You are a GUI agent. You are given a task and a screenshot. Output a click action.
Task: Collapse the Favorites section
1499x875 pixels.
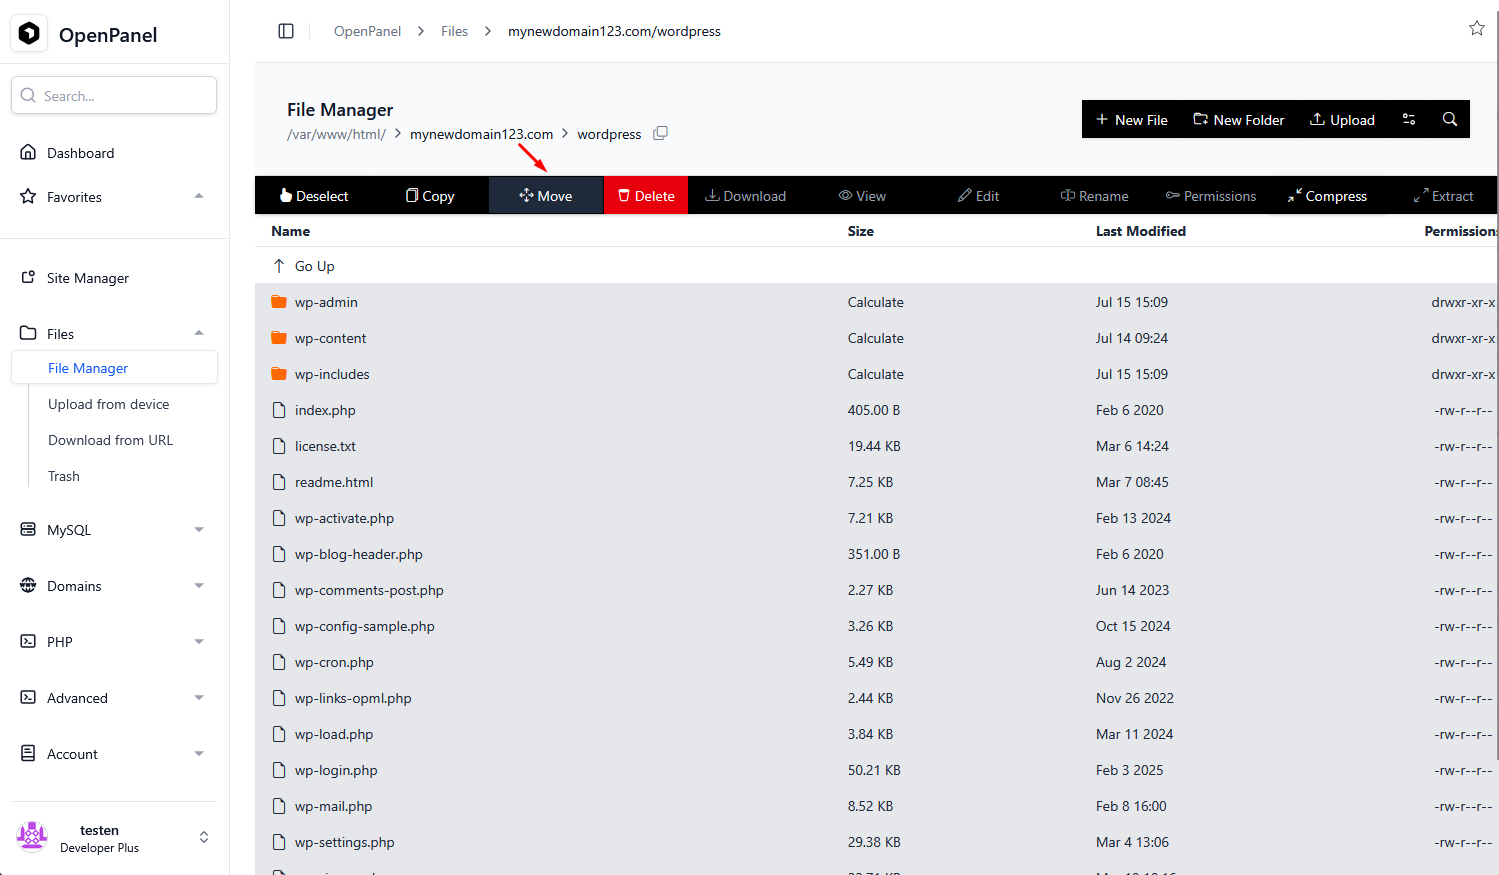coord(199,196)
